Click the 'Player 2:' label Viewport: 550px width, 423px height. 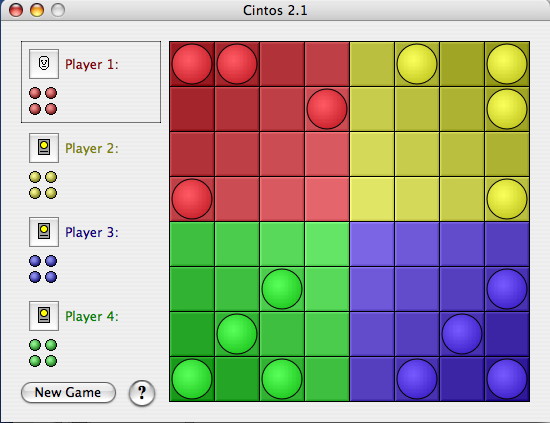pyautogui.click(x=92, y=148)
